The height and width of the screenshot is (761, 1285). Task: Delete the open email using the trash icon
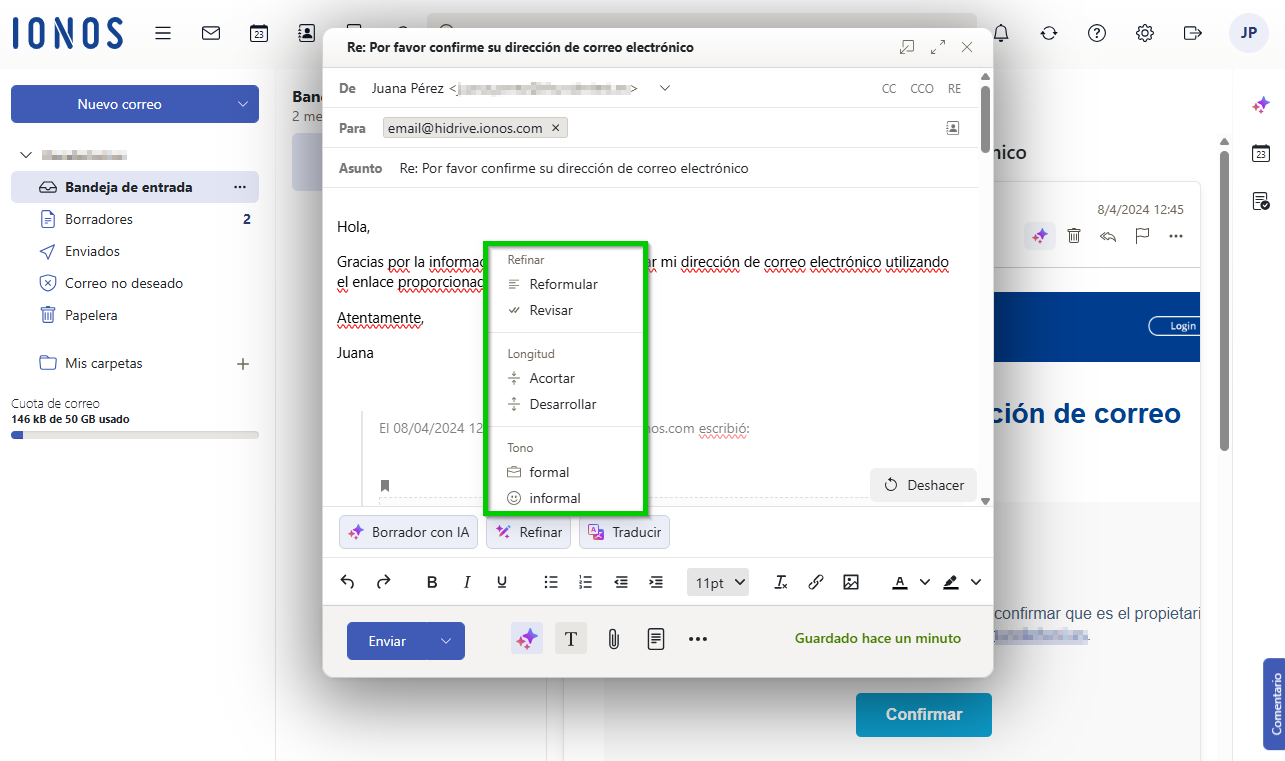point(1073,236)
